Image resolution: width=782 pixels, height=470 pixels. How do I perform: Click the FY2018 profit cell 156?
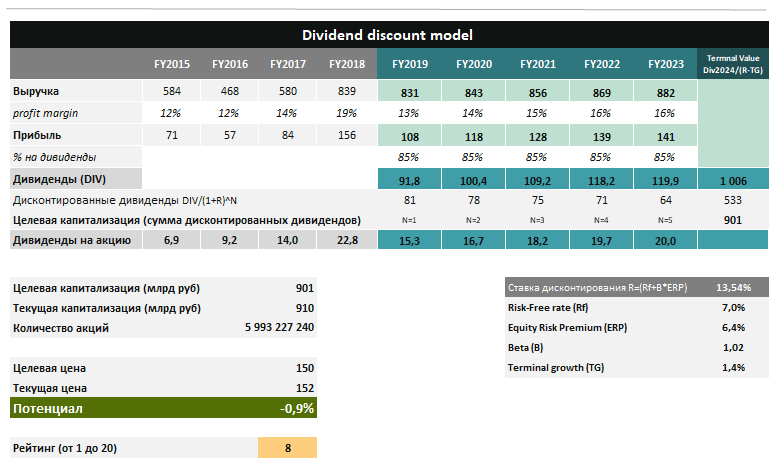(x=346, y=135)
